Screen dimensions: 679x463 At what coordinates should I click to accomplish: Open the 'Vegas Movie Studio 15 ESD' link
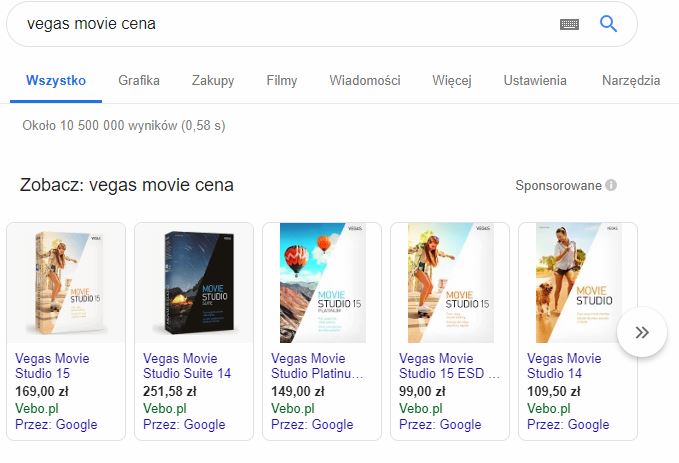449,366
